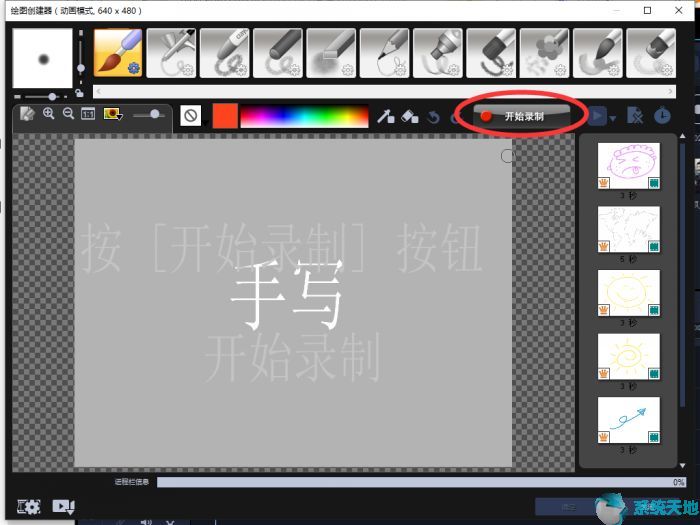Screen dimensions: 700x525
Task: Select the Crayon brush
Action: click(x=225, y=53)
